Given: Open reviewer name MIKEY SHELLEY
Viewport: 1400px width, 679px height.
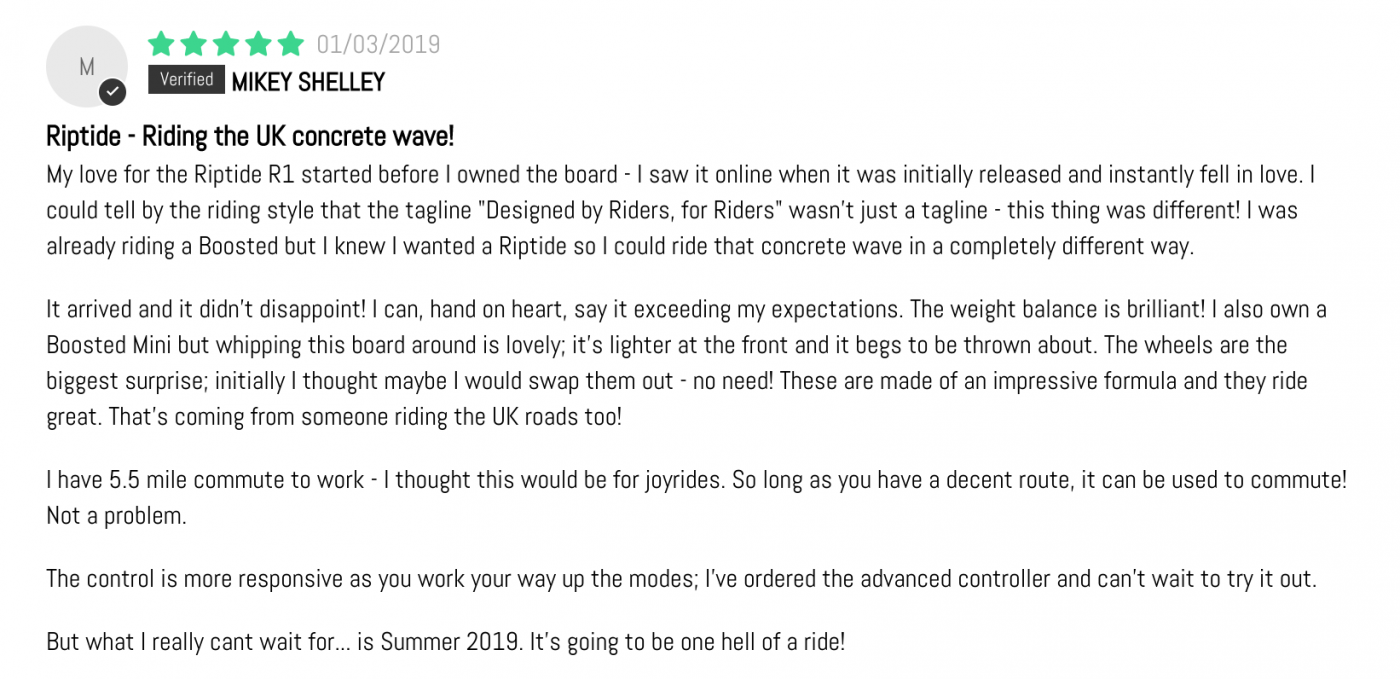Looking at the screenshot, I should 308,82.
